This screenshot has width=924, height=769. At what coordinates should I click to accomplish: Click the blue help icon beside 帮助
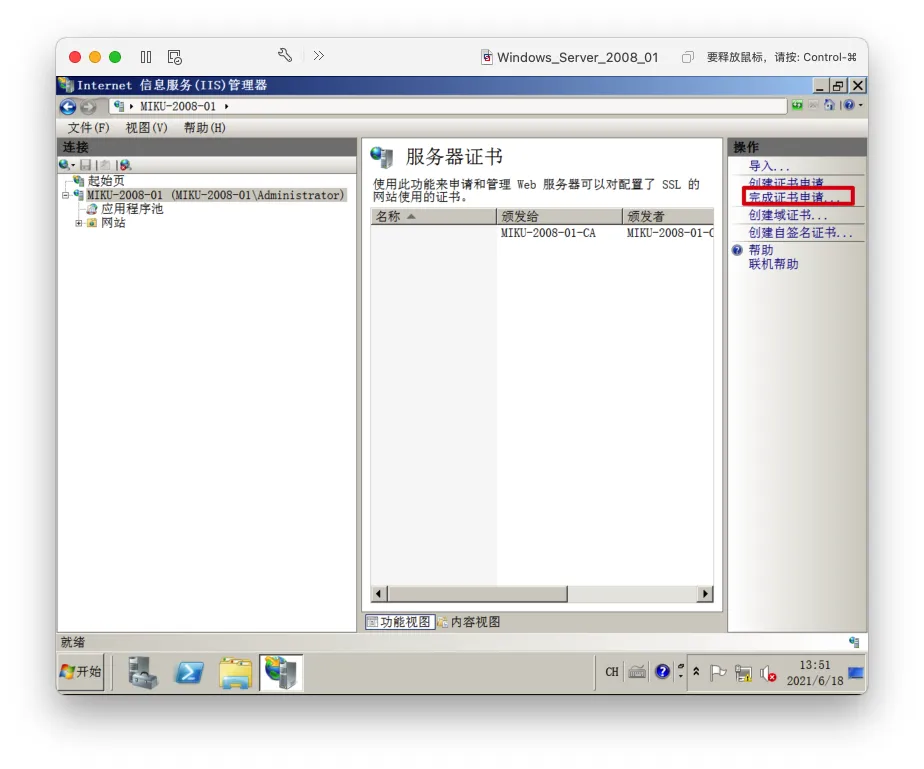737,250
